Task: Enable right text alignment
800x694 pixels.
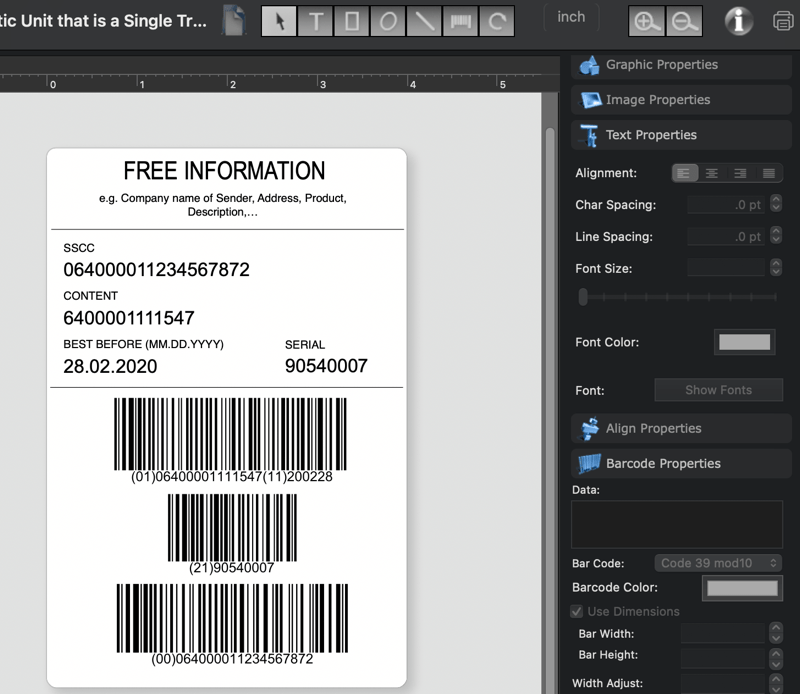Action: (x=739, y=172)
